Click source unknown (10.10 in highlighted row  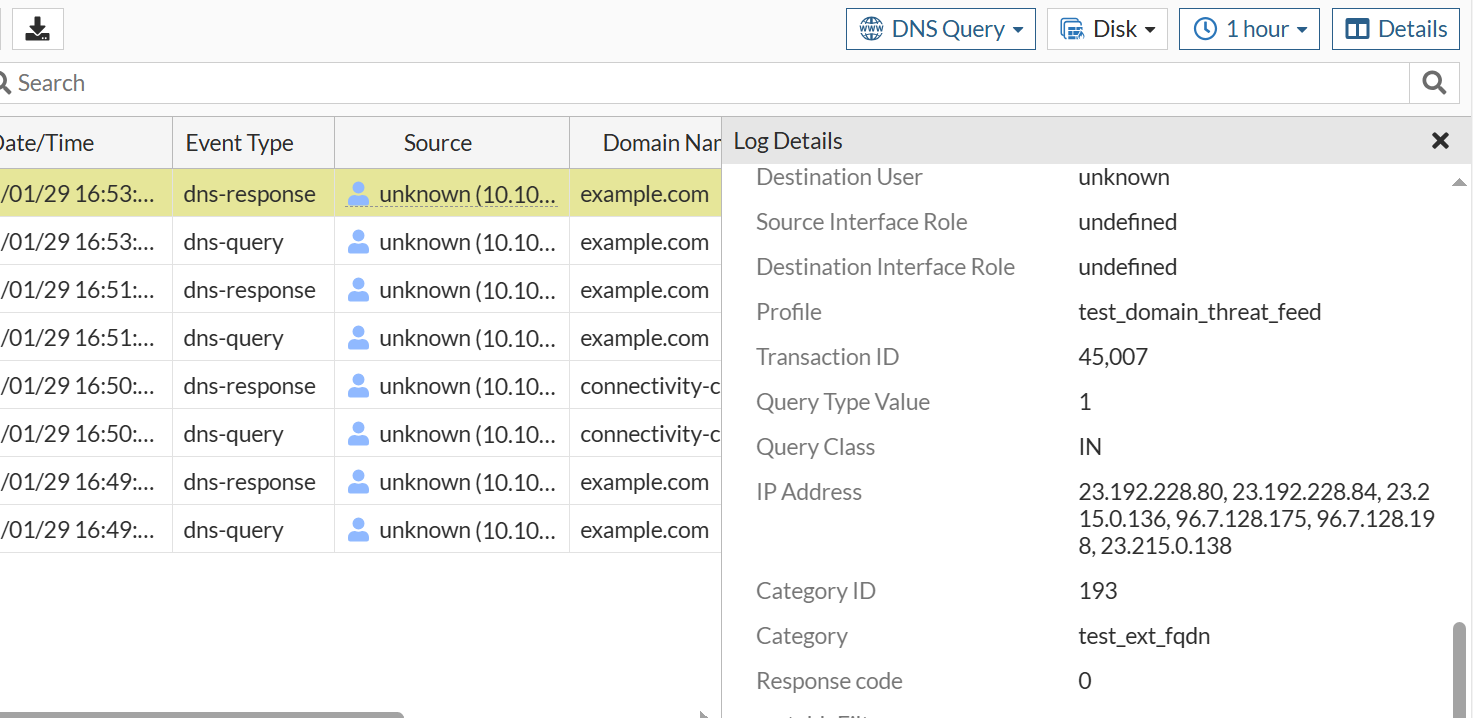(467, 194)
